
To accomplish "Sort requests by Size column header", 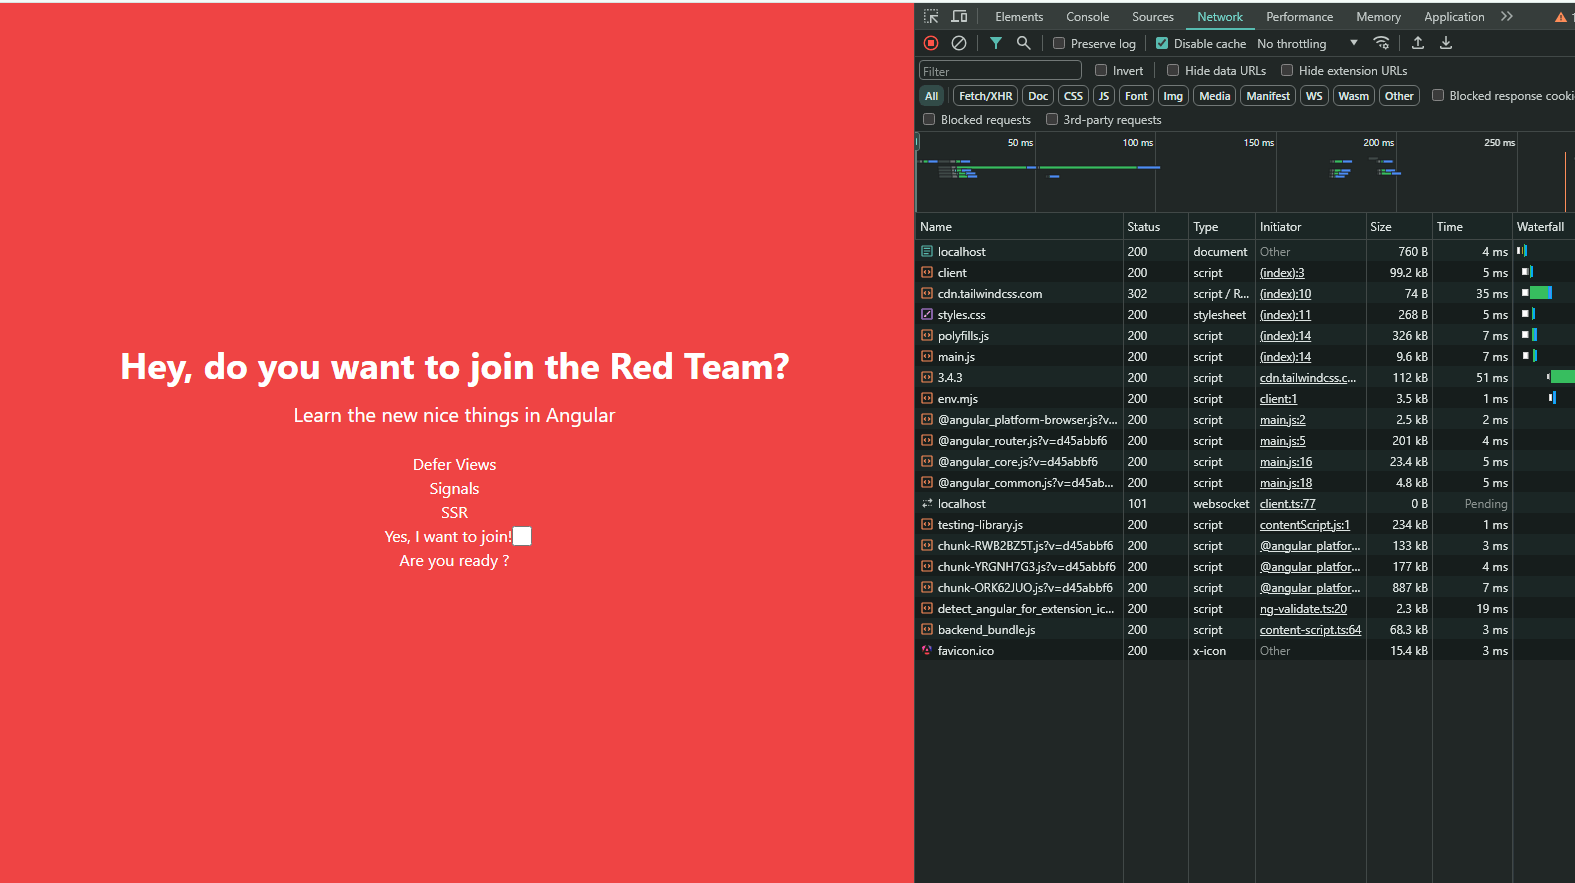I will click(1381, 227).
